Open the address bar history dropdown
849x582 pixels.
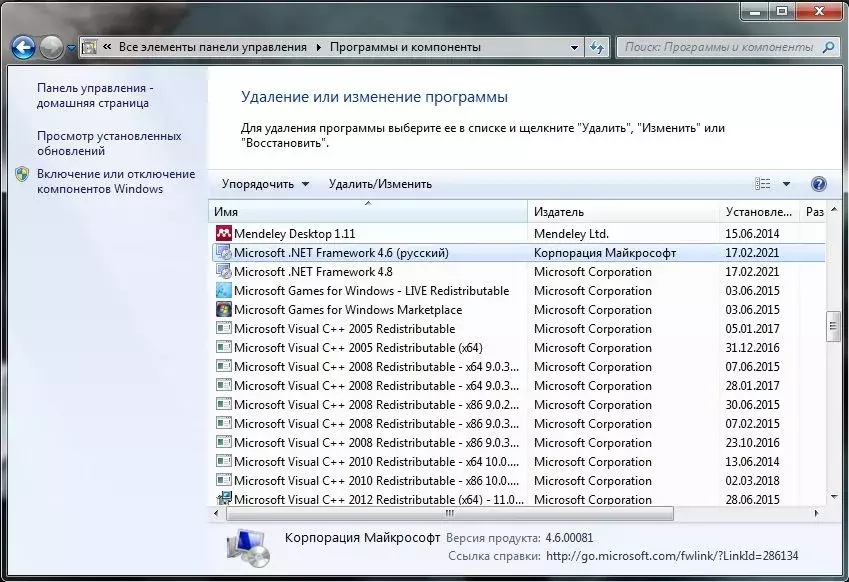coord(574,48)
